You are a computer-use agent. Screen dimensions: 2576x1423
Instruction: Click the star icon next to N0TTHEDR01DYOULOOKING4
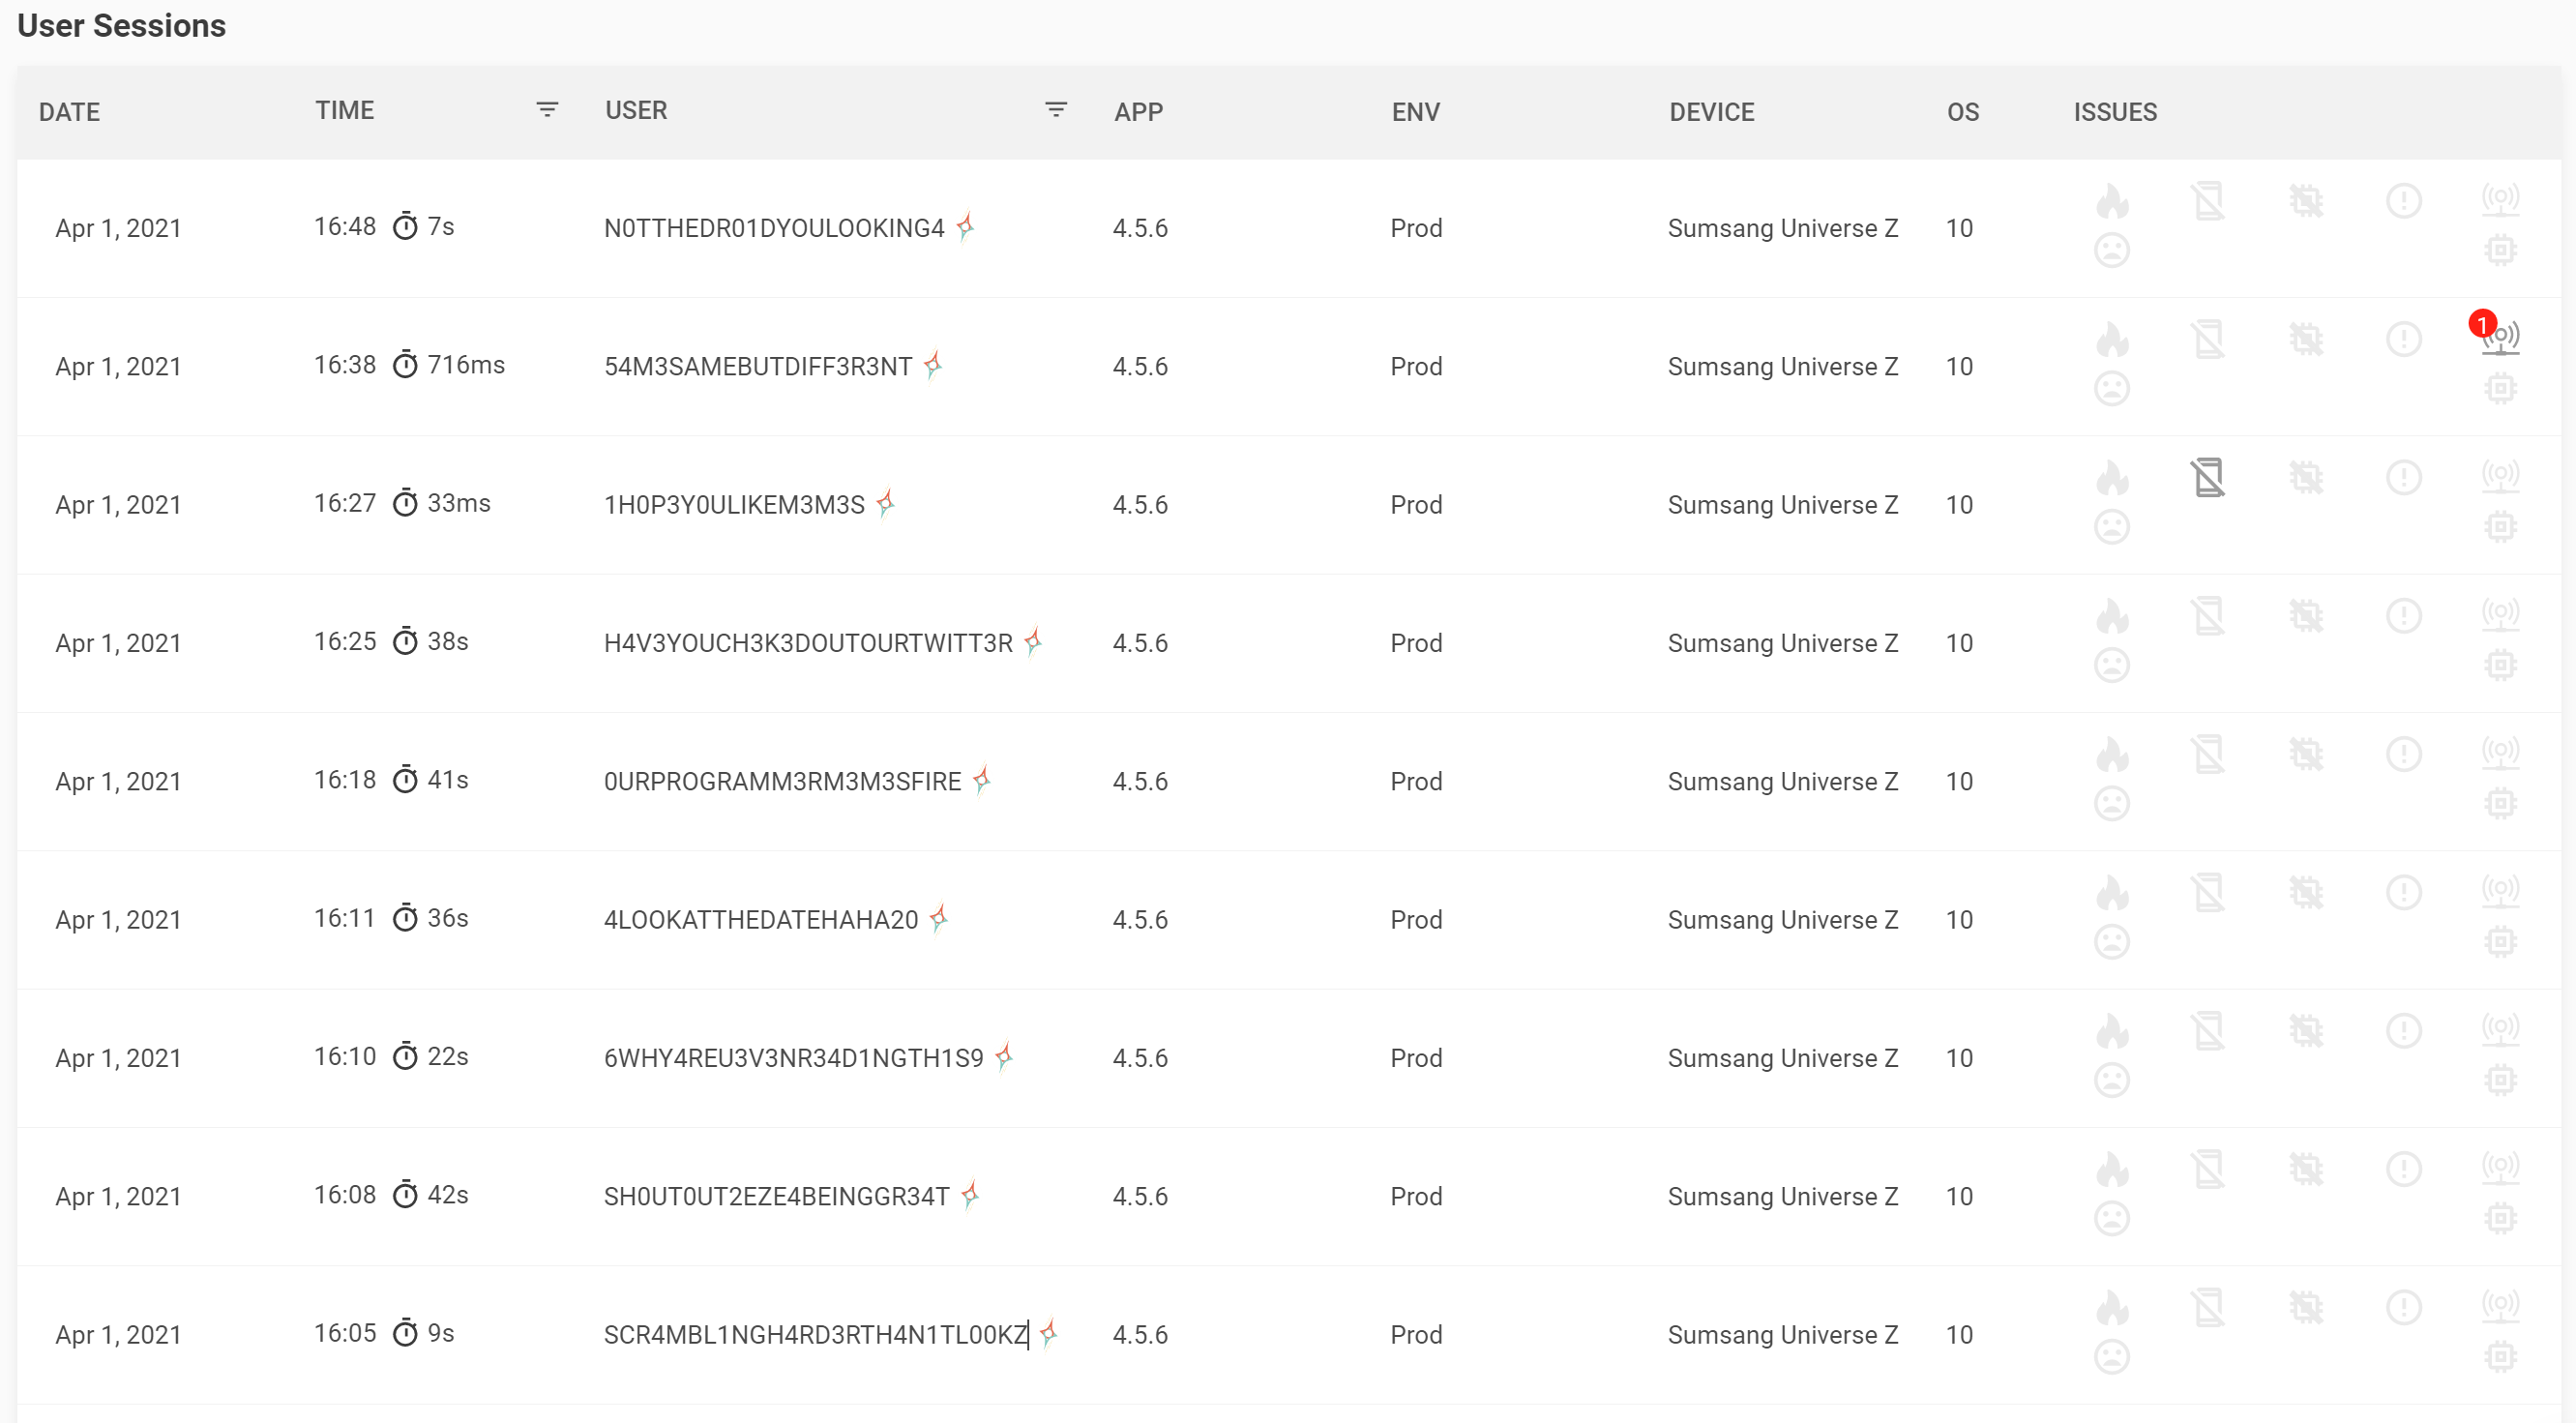point(965,227)
